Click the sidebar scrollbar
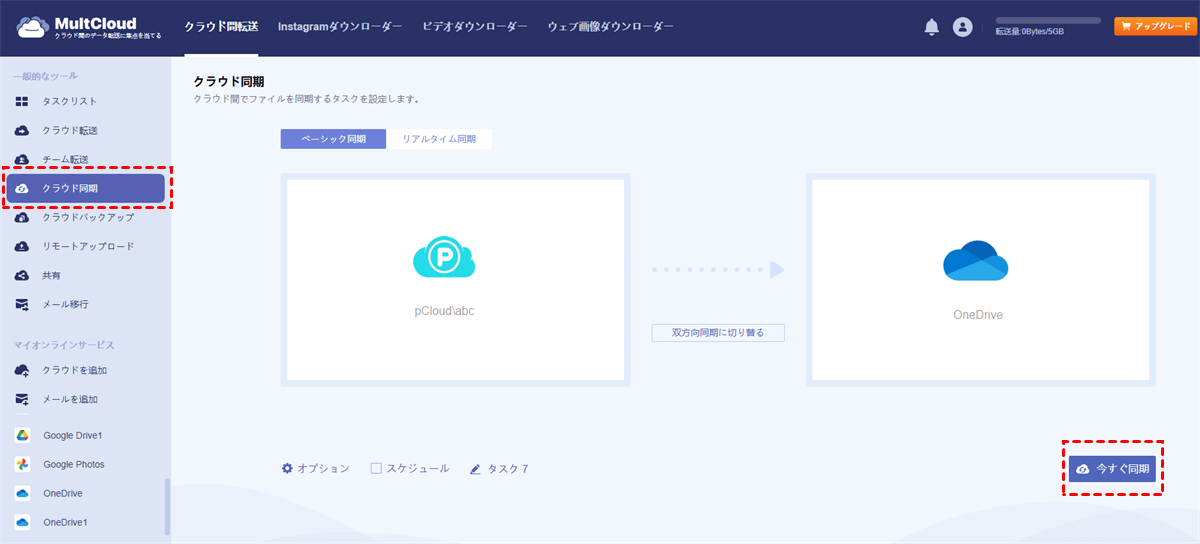Screen dimensions: 1200x544 coord(167,507)
